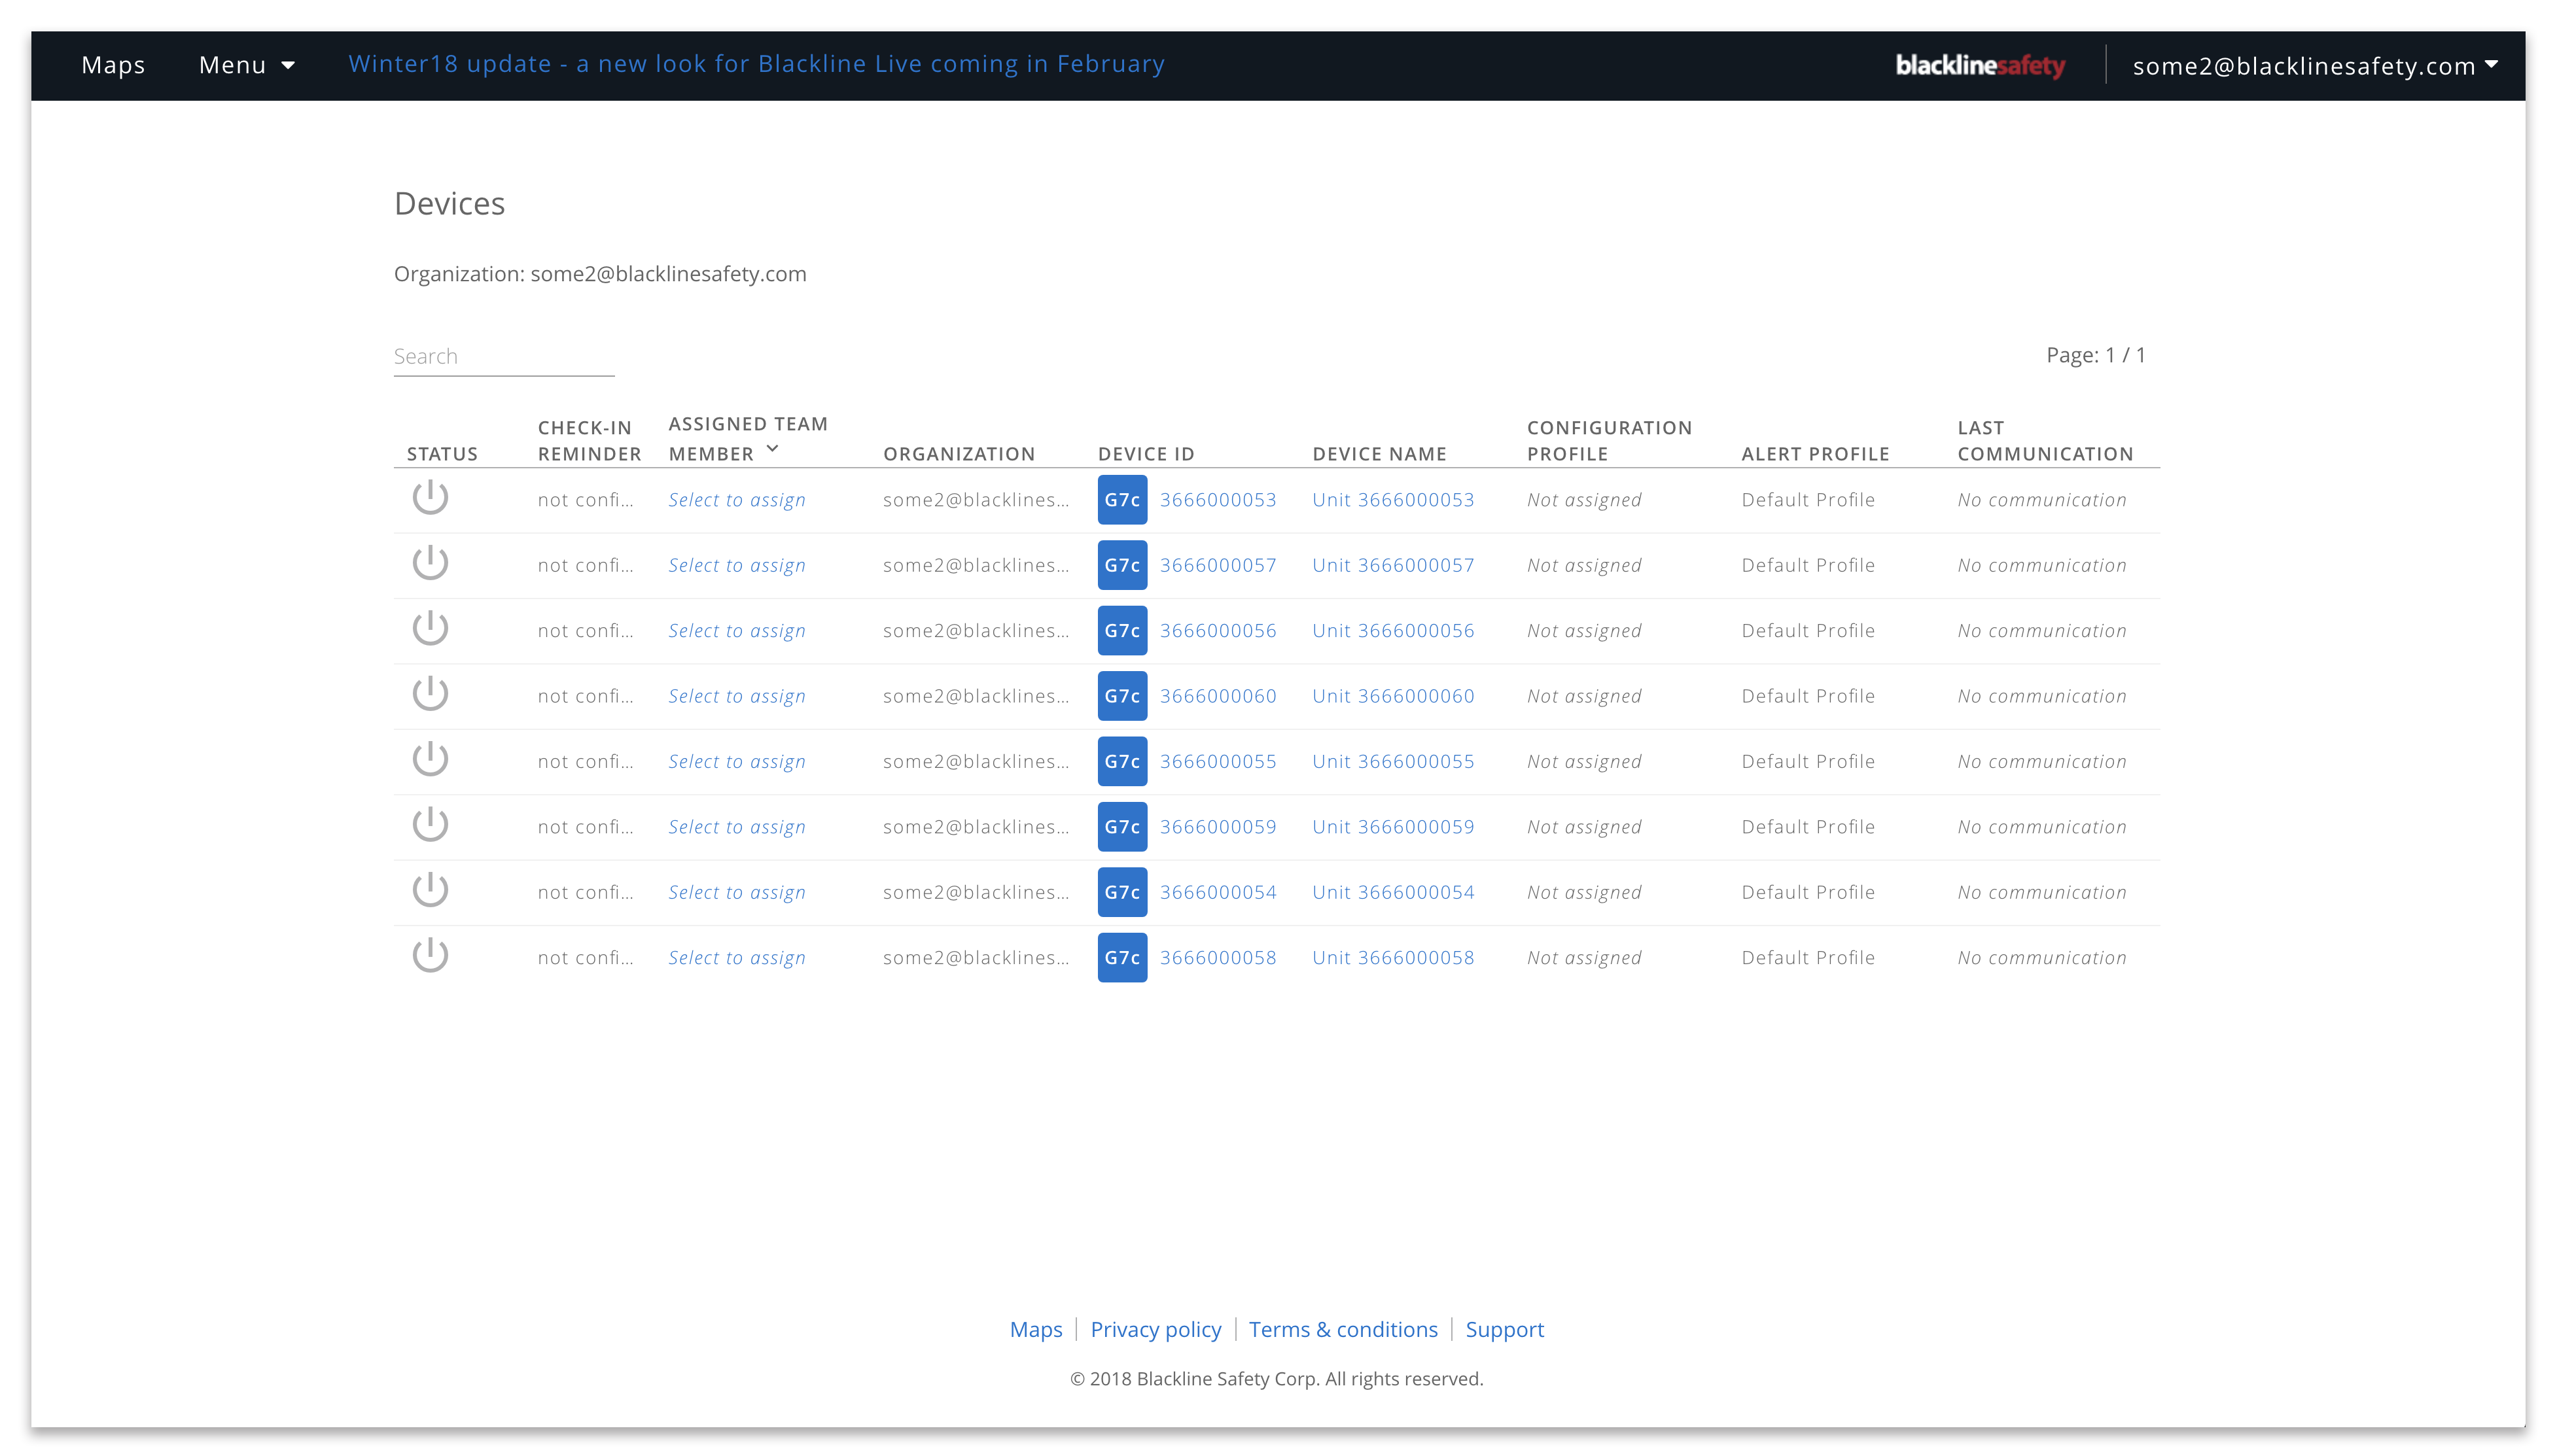Click G7c badge for device 3666000053
Viewport: 2557px width, 1456px height.
coord(1122,500)
